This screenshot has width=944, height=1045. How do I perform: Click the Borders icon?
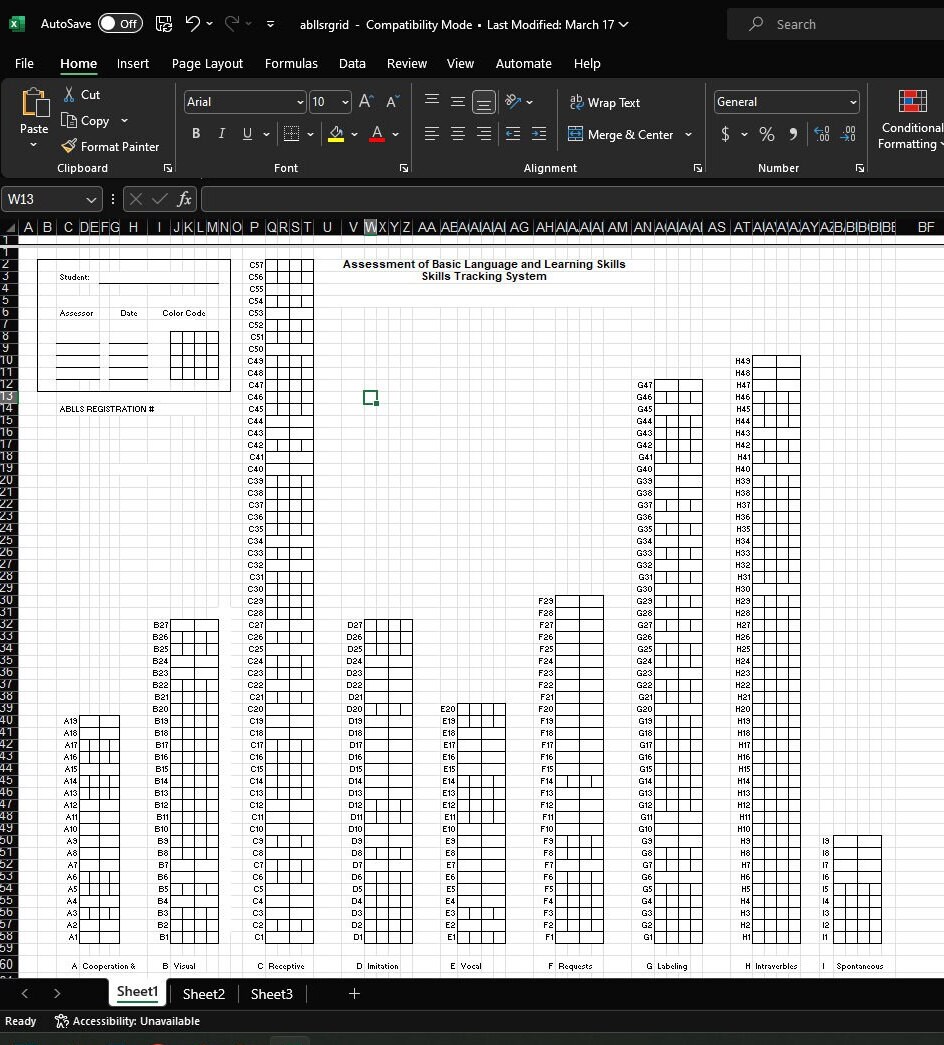tap(291, 133)
